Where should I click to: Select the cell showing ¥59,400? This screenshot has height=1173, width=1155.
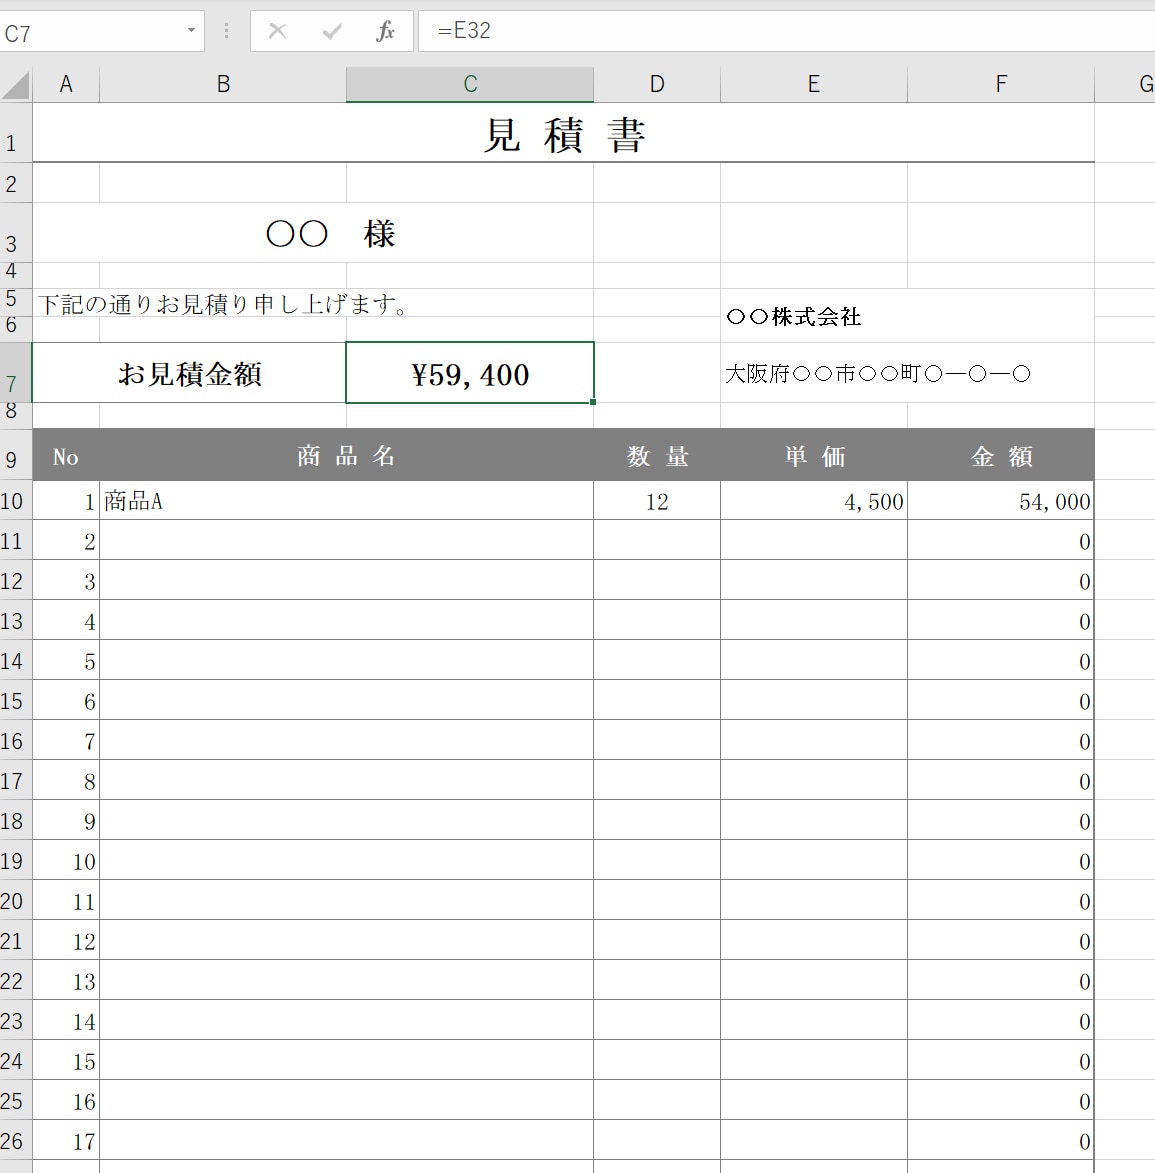[470, 373]
